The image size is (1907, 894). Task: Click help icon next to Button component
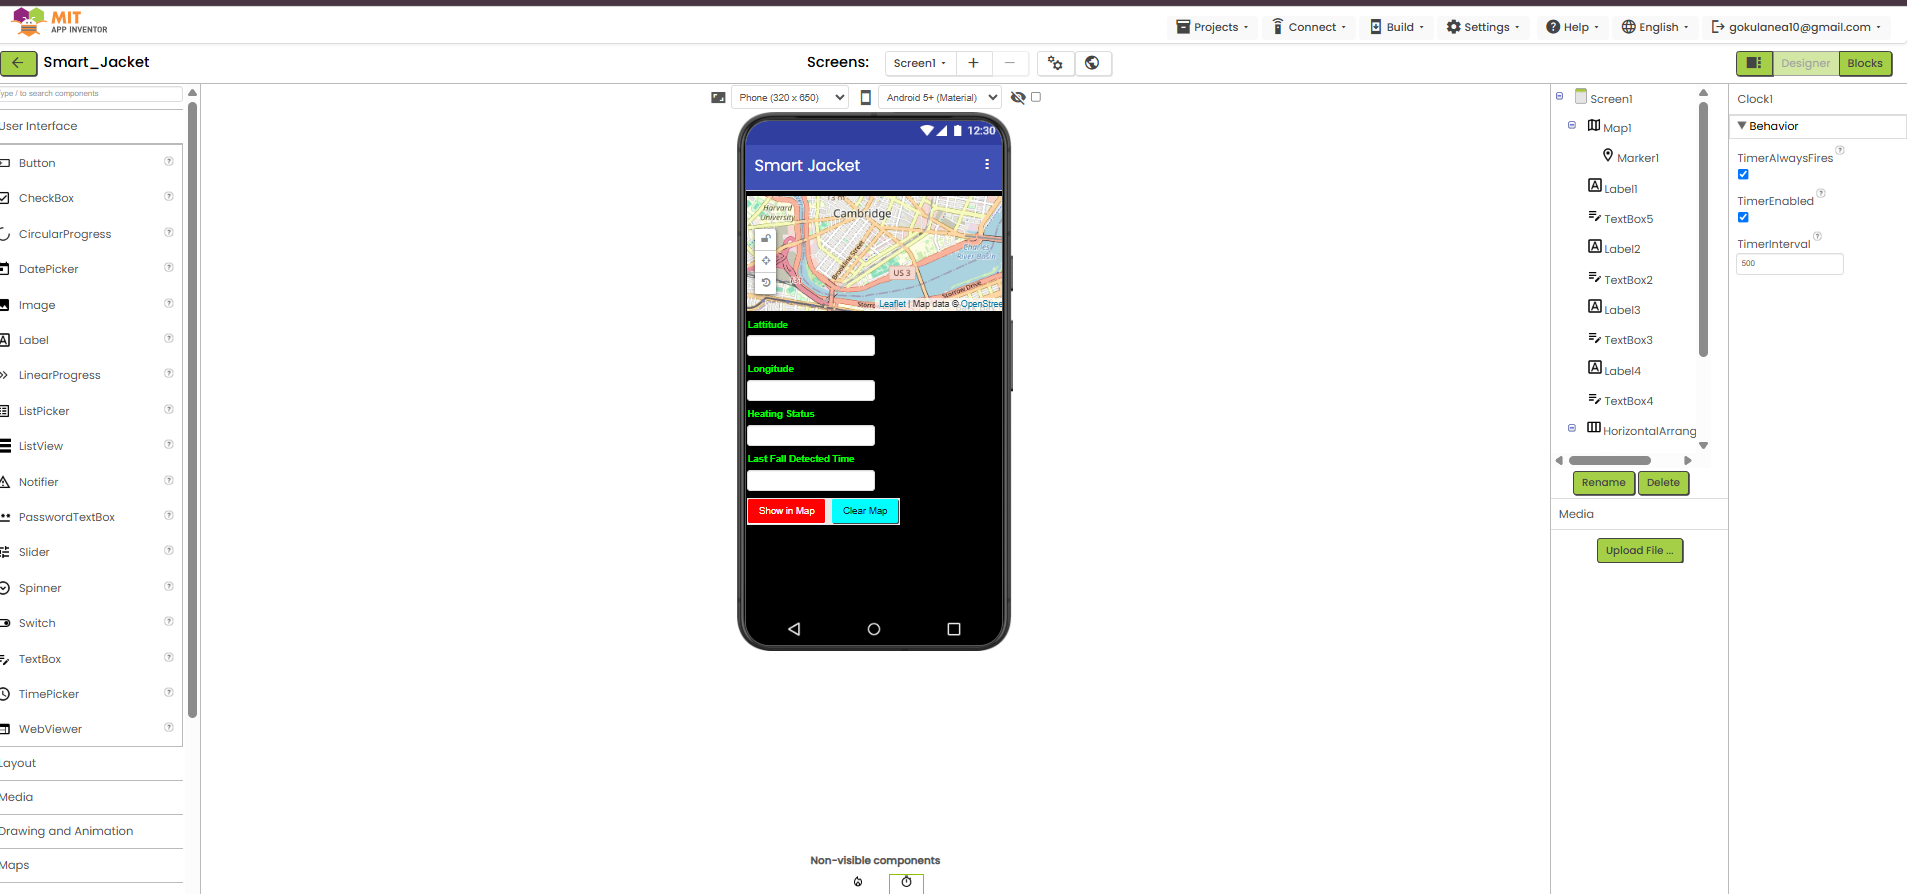169,162
